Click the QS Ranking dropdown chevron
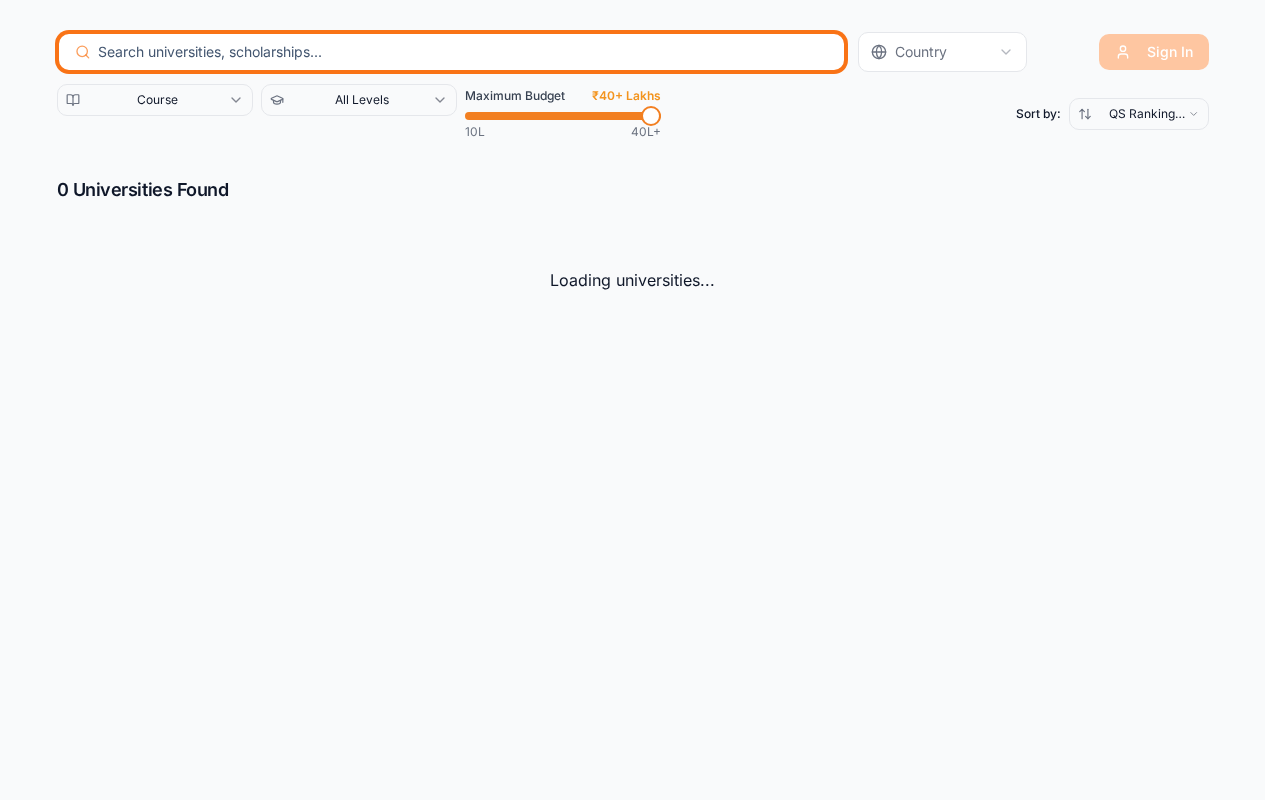Viewport: 1280px width, 800px height. pyautogui.click(x=1193, y=114)
